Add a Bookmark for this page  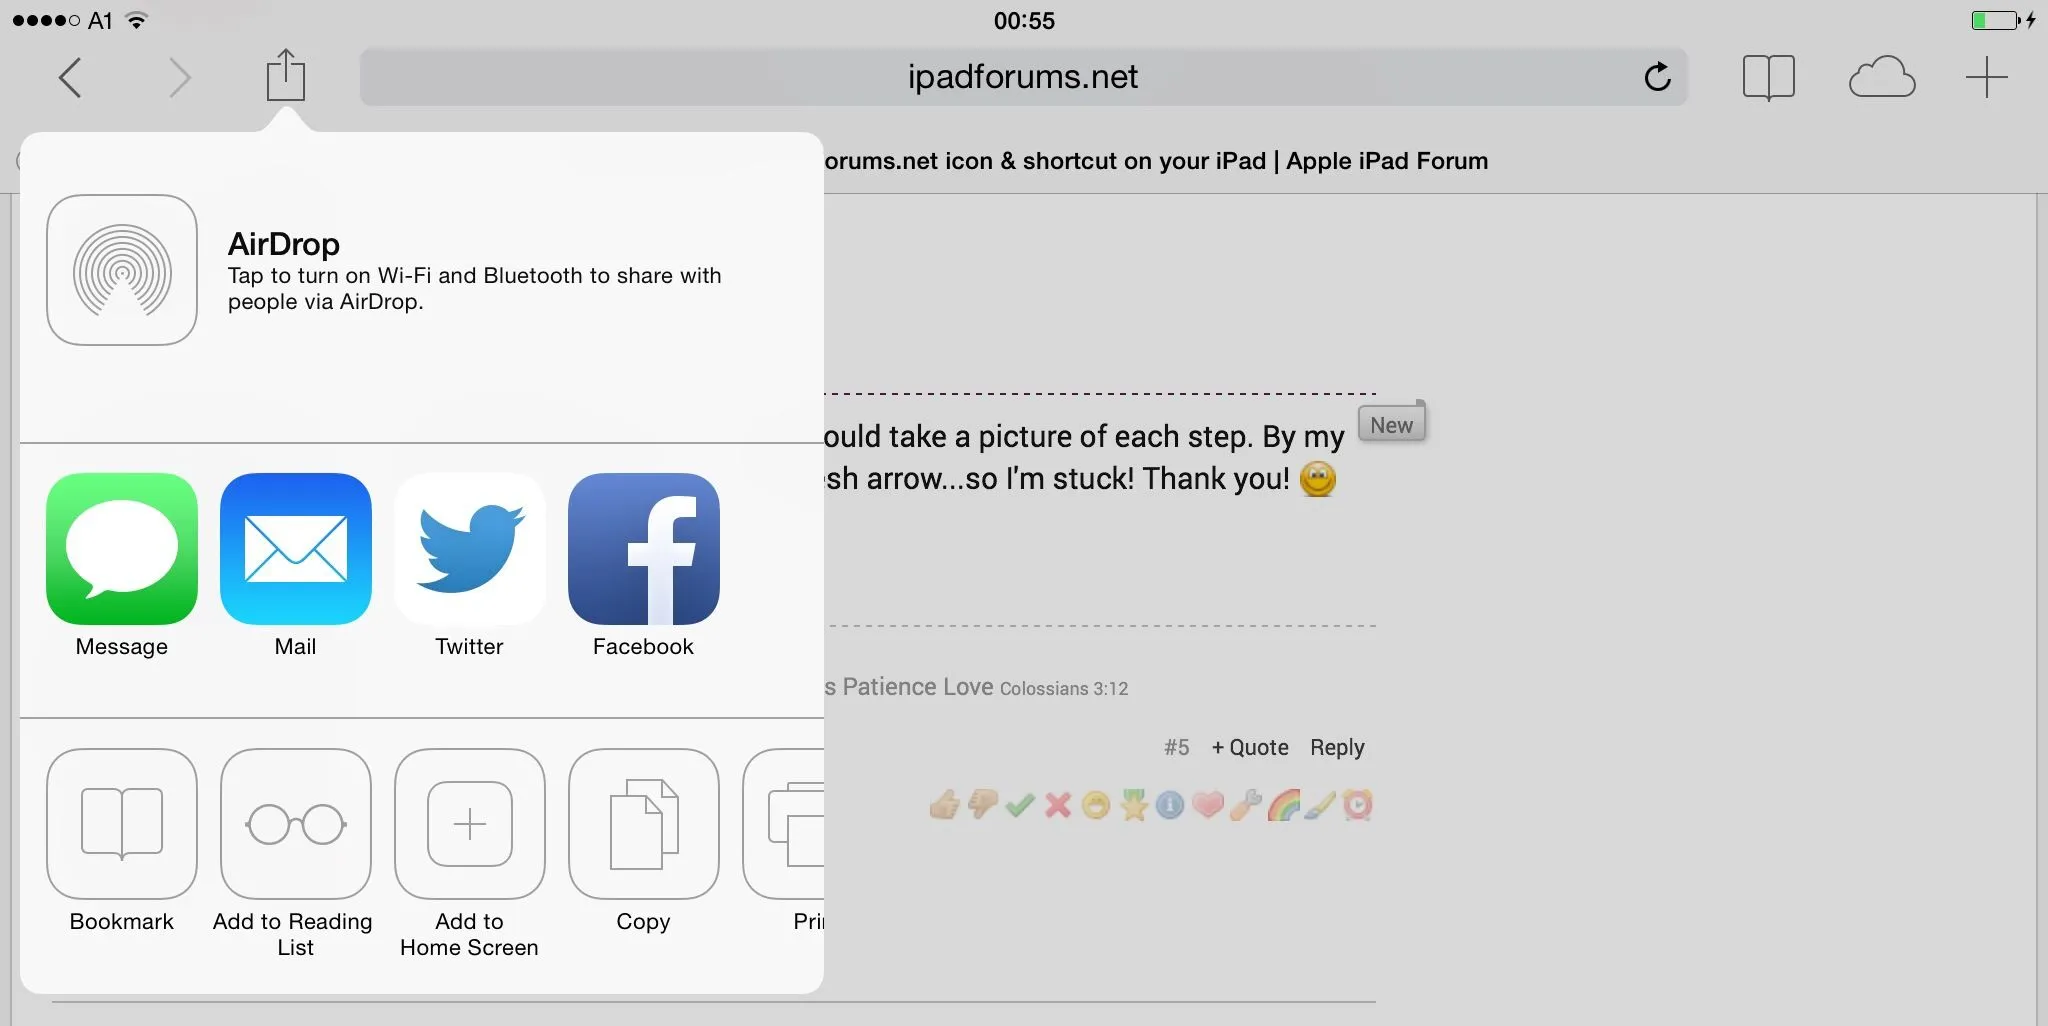(122, 824)
